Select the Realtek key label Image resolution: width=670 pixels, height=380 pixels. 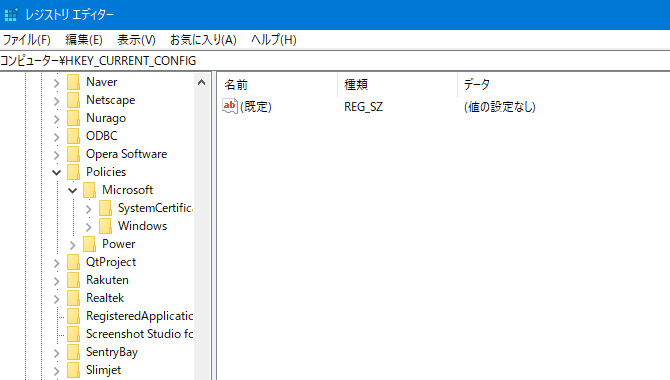[105, 298]
